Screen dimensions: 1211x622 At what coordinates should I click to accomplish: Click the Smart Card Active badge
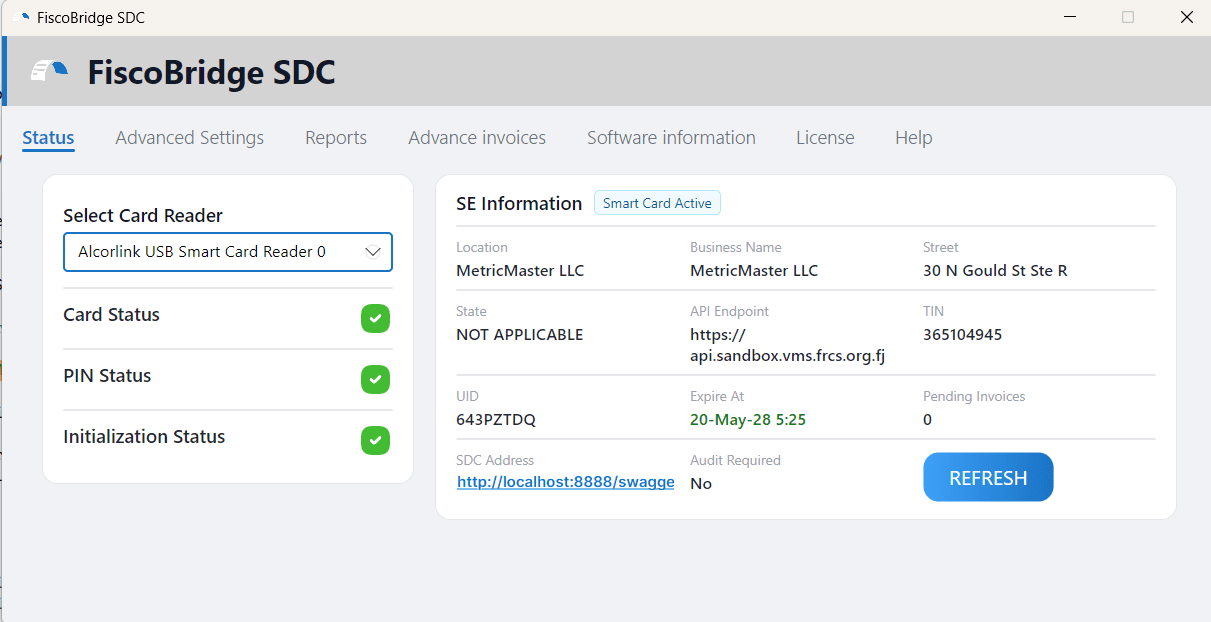pos(657,203)
